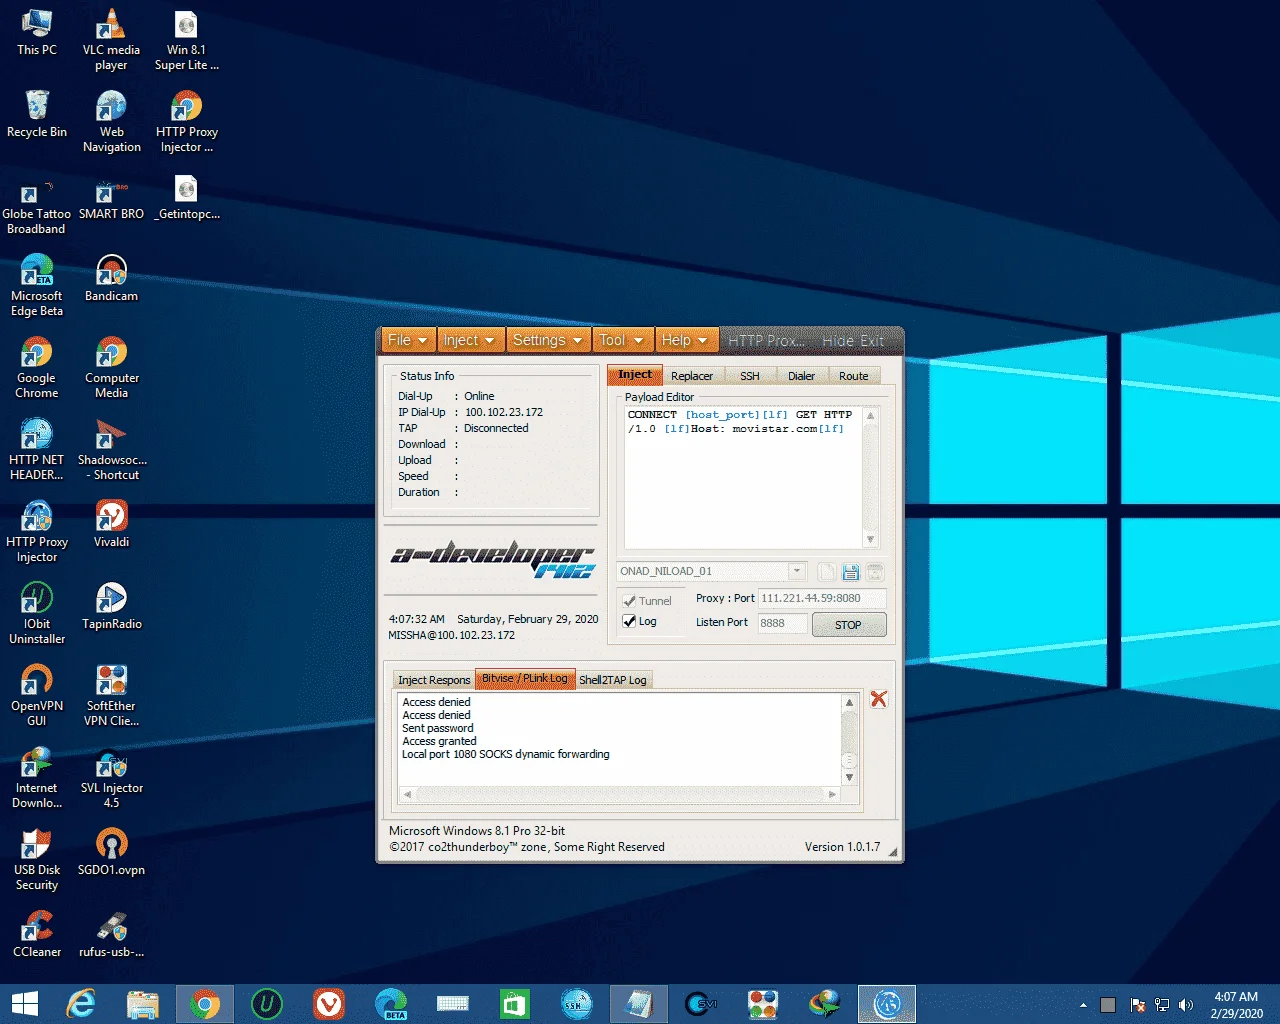Image resolution: width=1280 pixels, height=1024 pixels.
Task: Select the rufus-usb desktop icon
Action: point(111,934)
